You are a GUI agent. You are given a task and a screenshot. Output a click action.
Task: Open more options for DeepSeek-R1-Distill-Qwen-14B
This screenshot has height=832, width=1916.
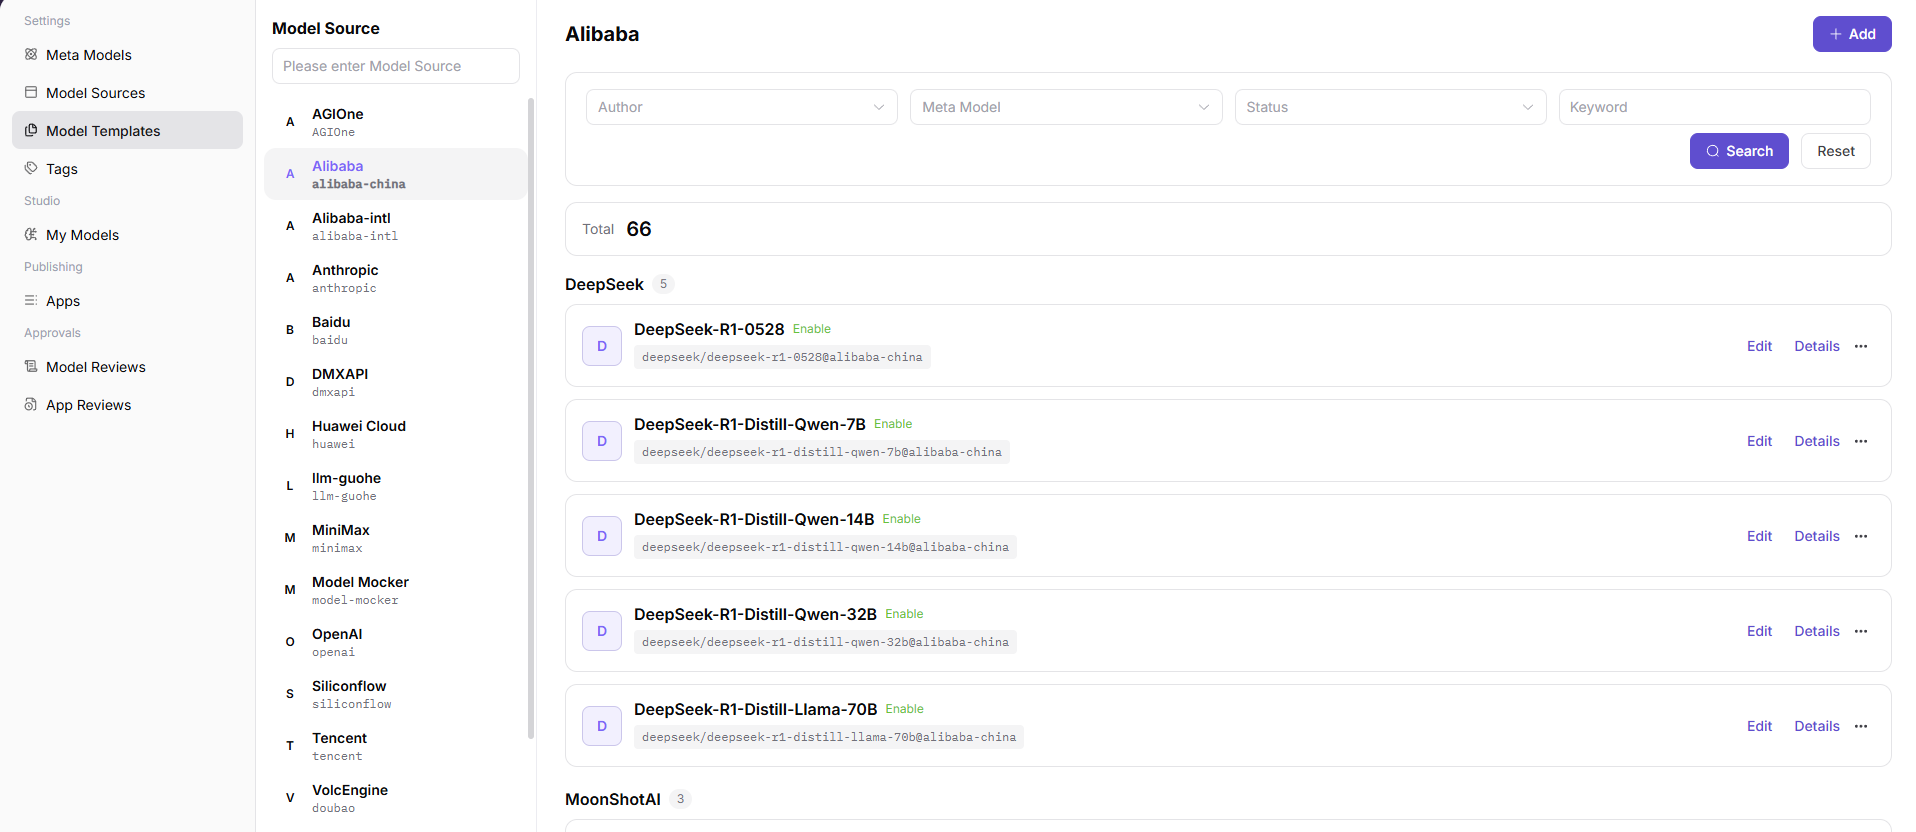click(1861, 536)
